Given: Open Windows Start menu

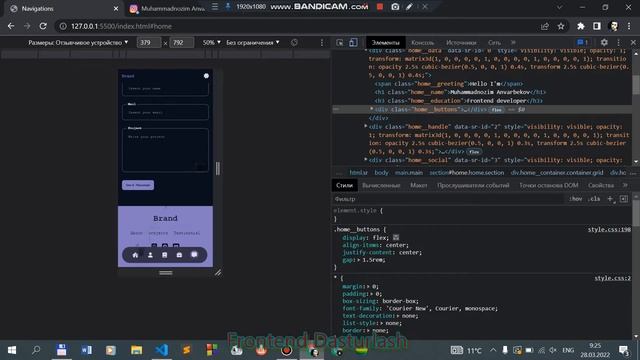Looking at the screenshot, I should tap(11, 350).
